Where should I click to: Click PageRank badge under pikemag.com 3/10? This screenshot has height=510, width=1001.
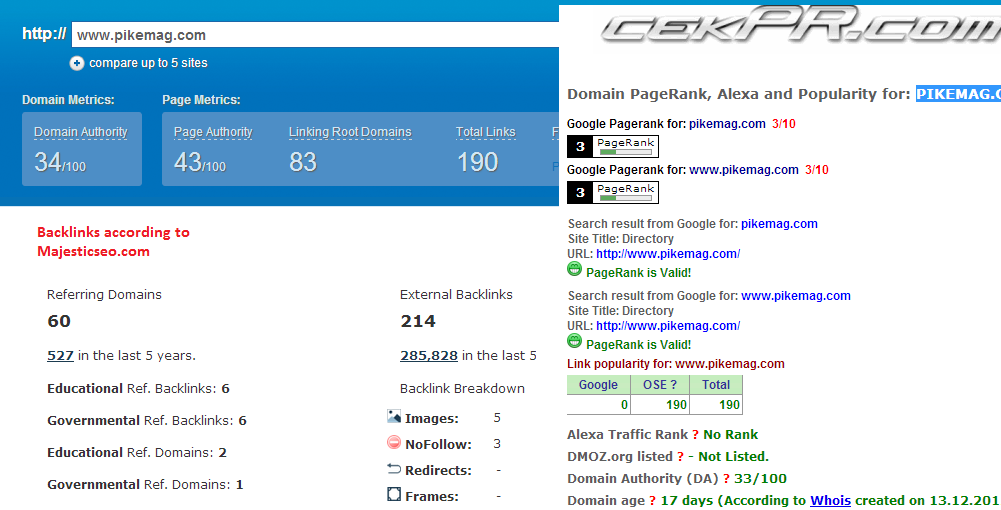click(613, 146)
